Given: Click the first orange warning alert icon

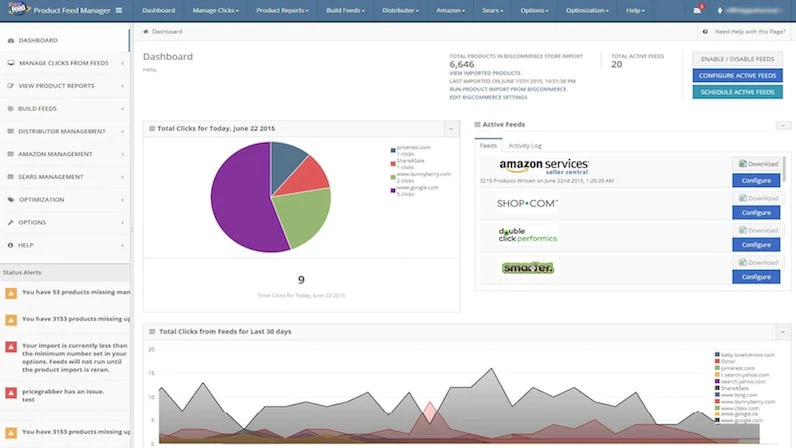Looking at the screenshot, I should (x=11, y=293).
